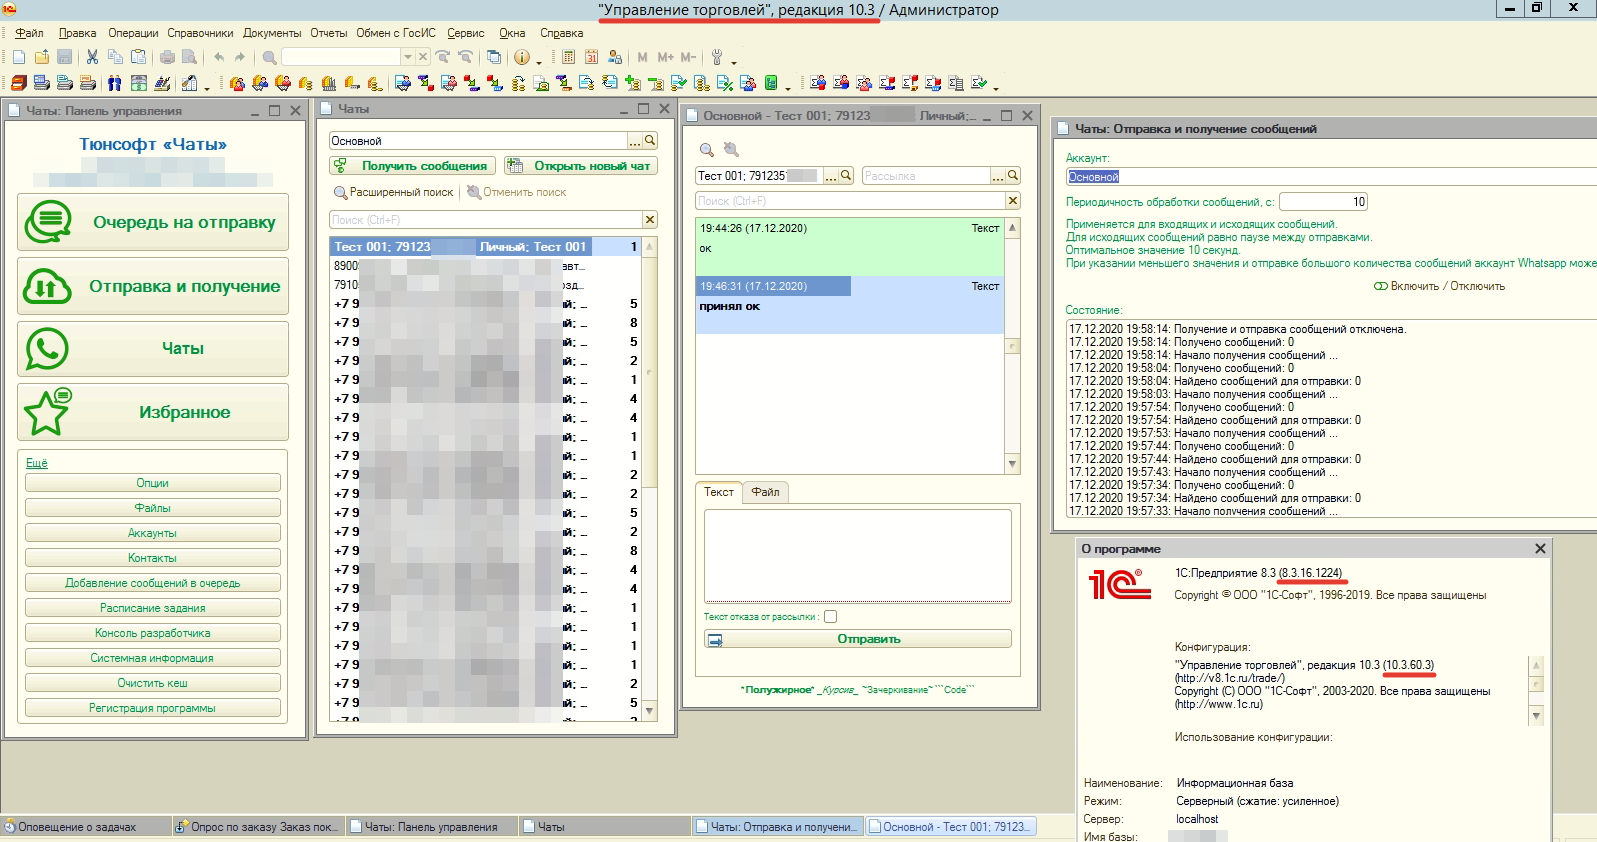Expand the Ещё section in control panel

[37, 463]
